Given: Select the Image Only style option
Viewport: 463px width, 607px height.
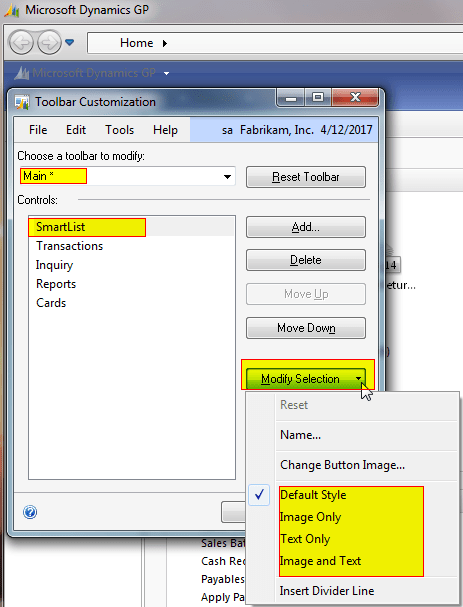Looking at the screenshot, I should pos(352,517).
